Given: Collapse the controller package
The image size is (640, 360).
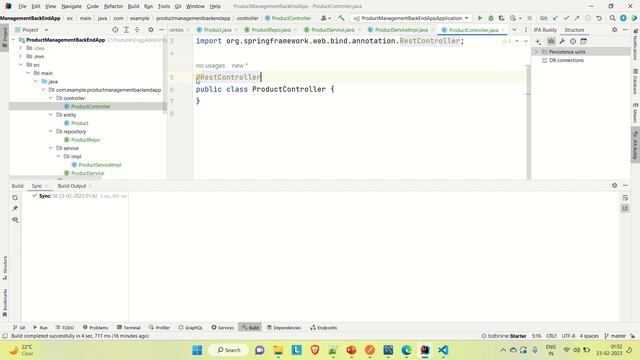Looking at the screenshot, I should (x=51, y=98).
